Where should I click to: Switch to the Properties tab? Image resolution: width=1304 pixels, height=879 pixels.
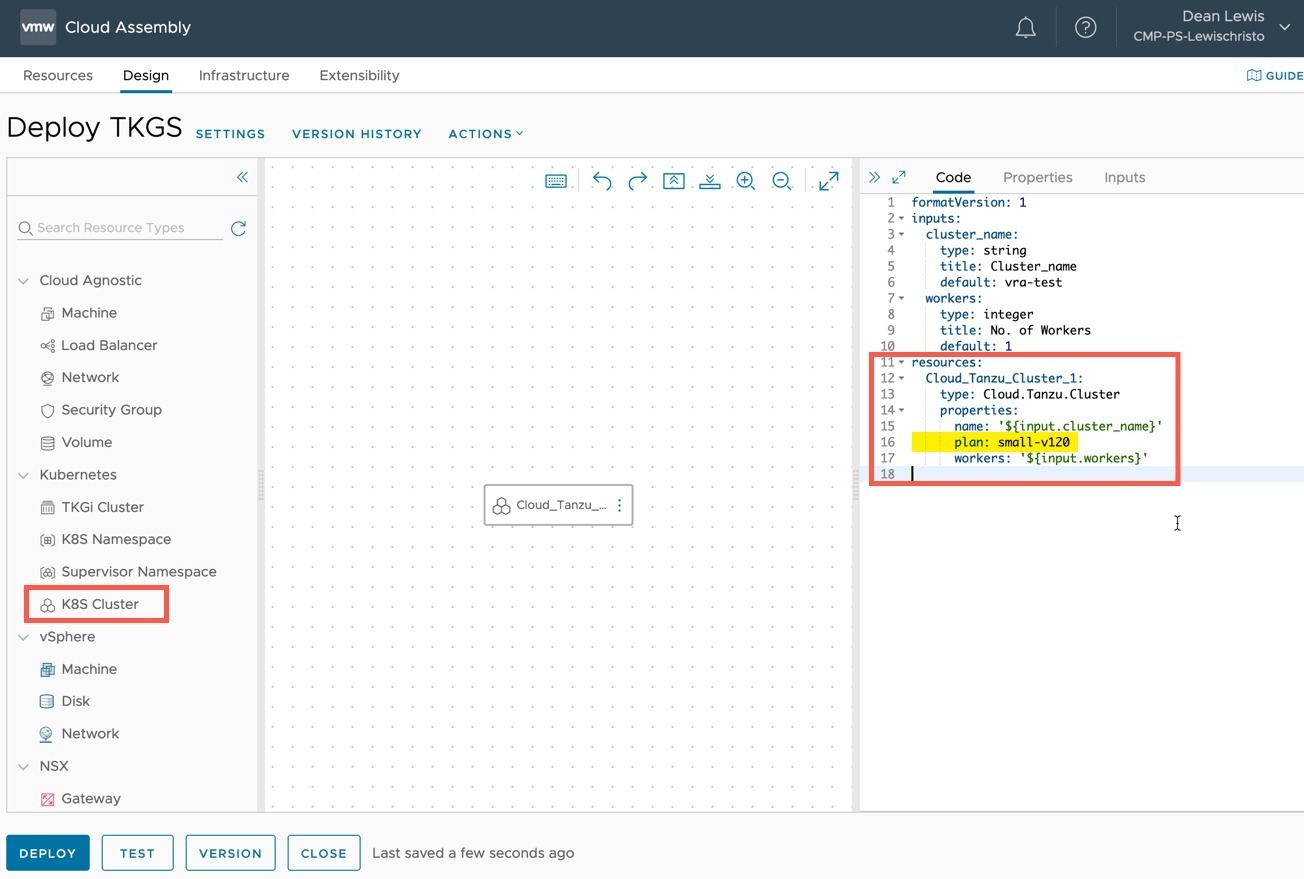point(1038,177)
